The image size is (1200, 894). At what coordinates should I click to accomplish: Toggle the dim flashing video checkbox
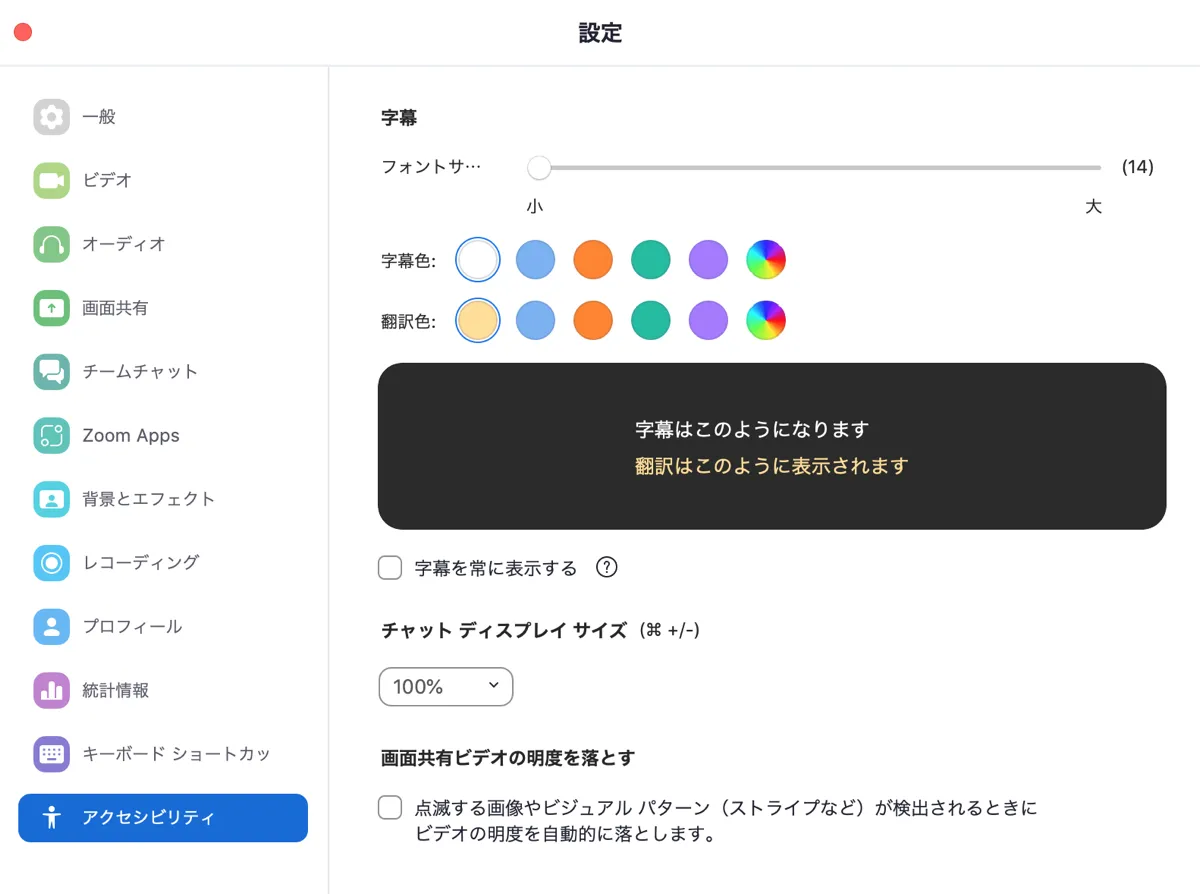point(390,808)
